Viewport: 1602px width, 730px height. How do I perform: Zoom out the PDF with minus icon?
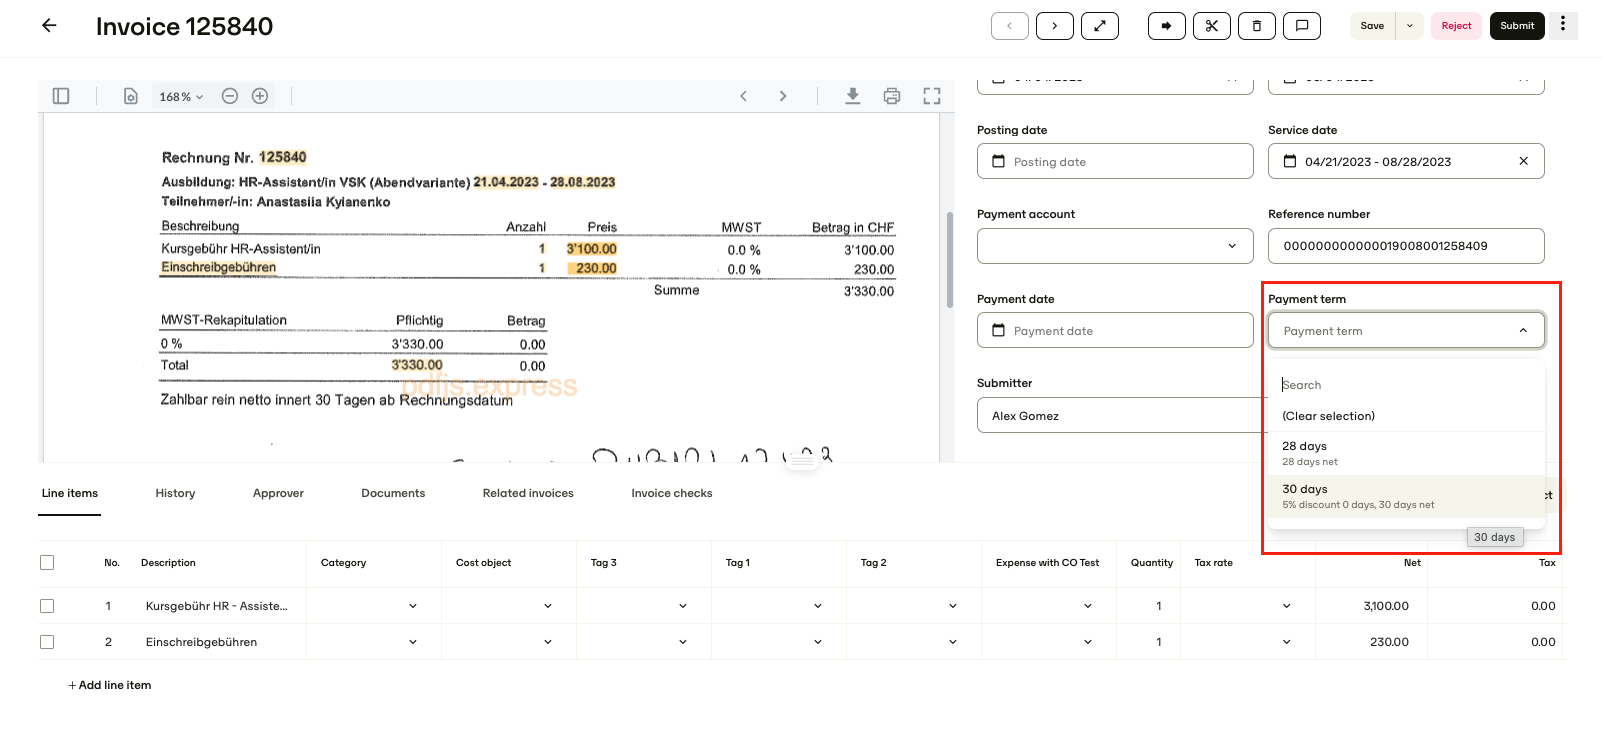[x=230, y=96]
